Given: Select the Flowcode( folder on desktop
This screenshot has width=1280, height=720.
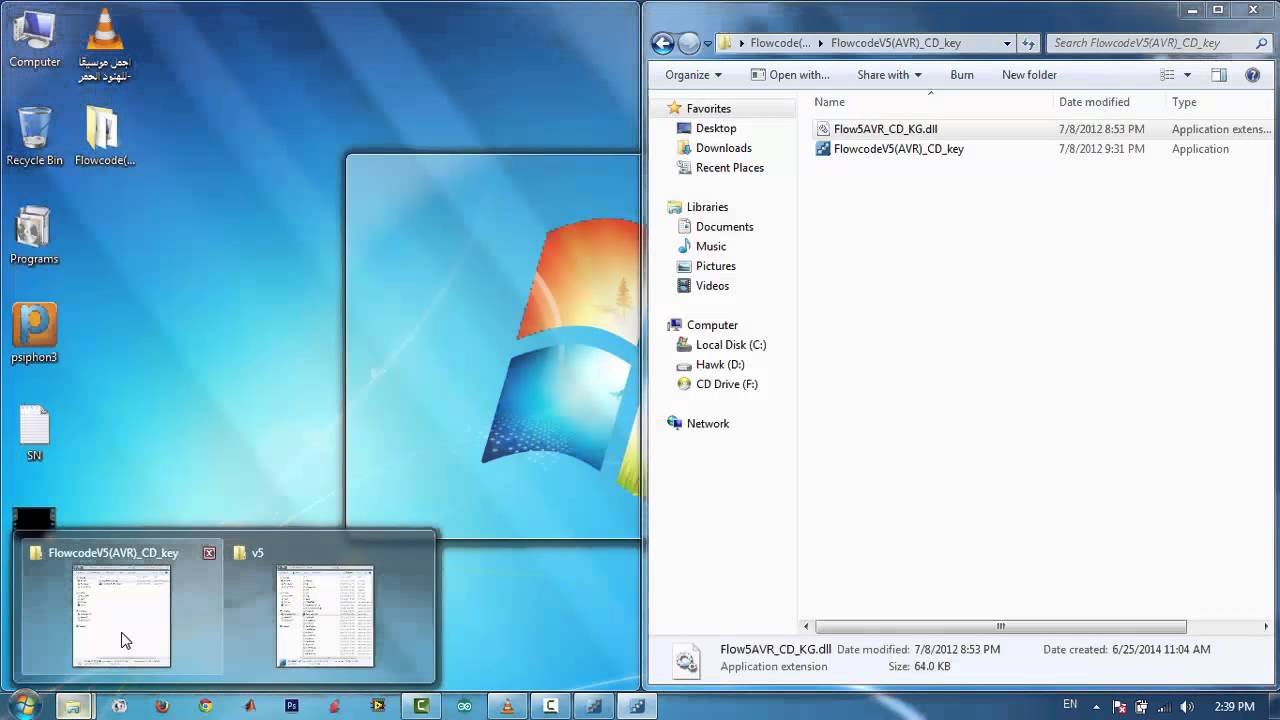Looking at the screenshot, I should 104,136.
